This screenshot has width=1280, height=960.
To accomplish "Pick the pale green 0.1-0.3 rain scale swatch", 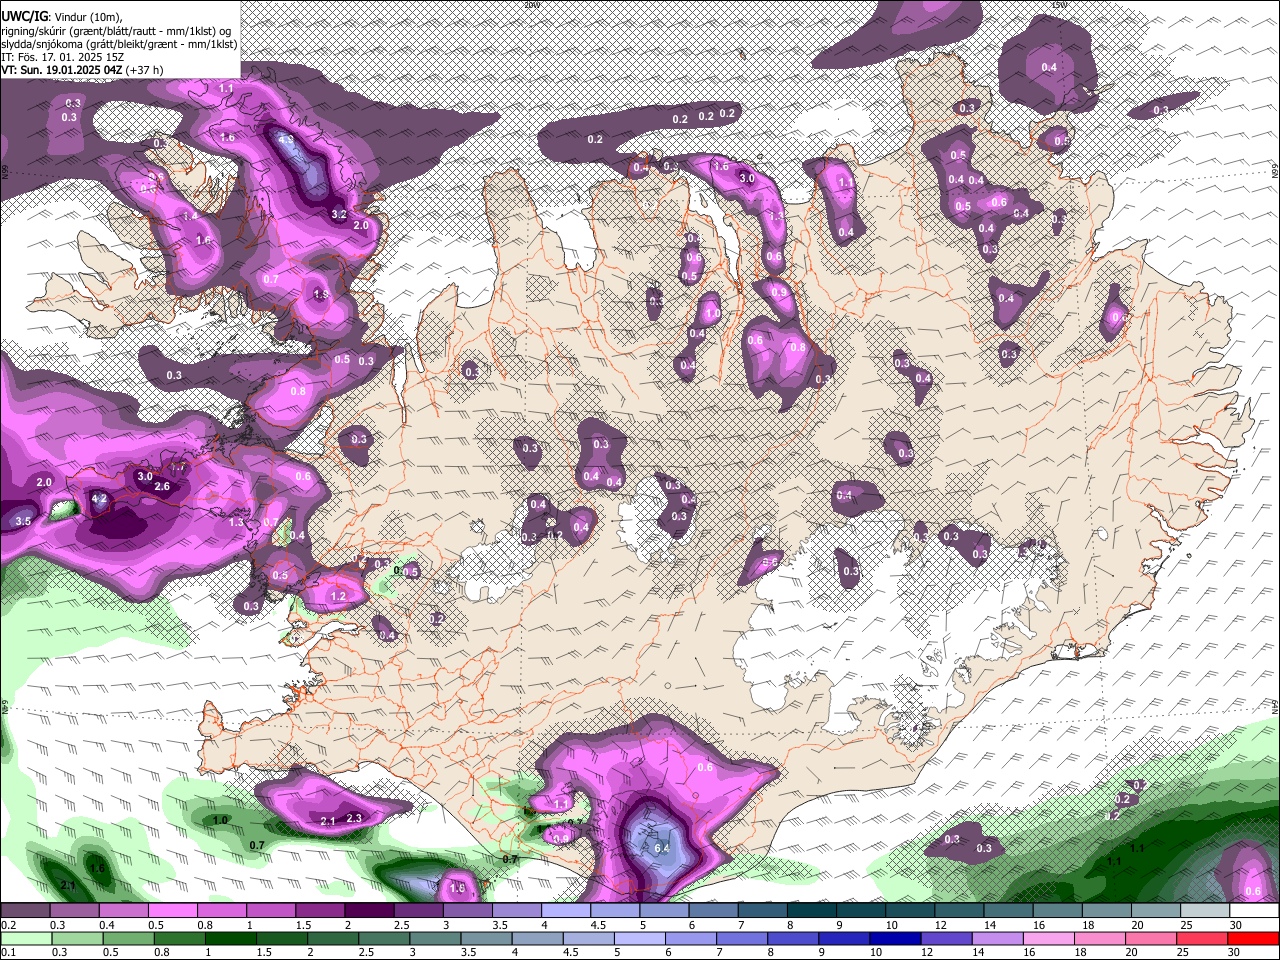I will point(26,938).
